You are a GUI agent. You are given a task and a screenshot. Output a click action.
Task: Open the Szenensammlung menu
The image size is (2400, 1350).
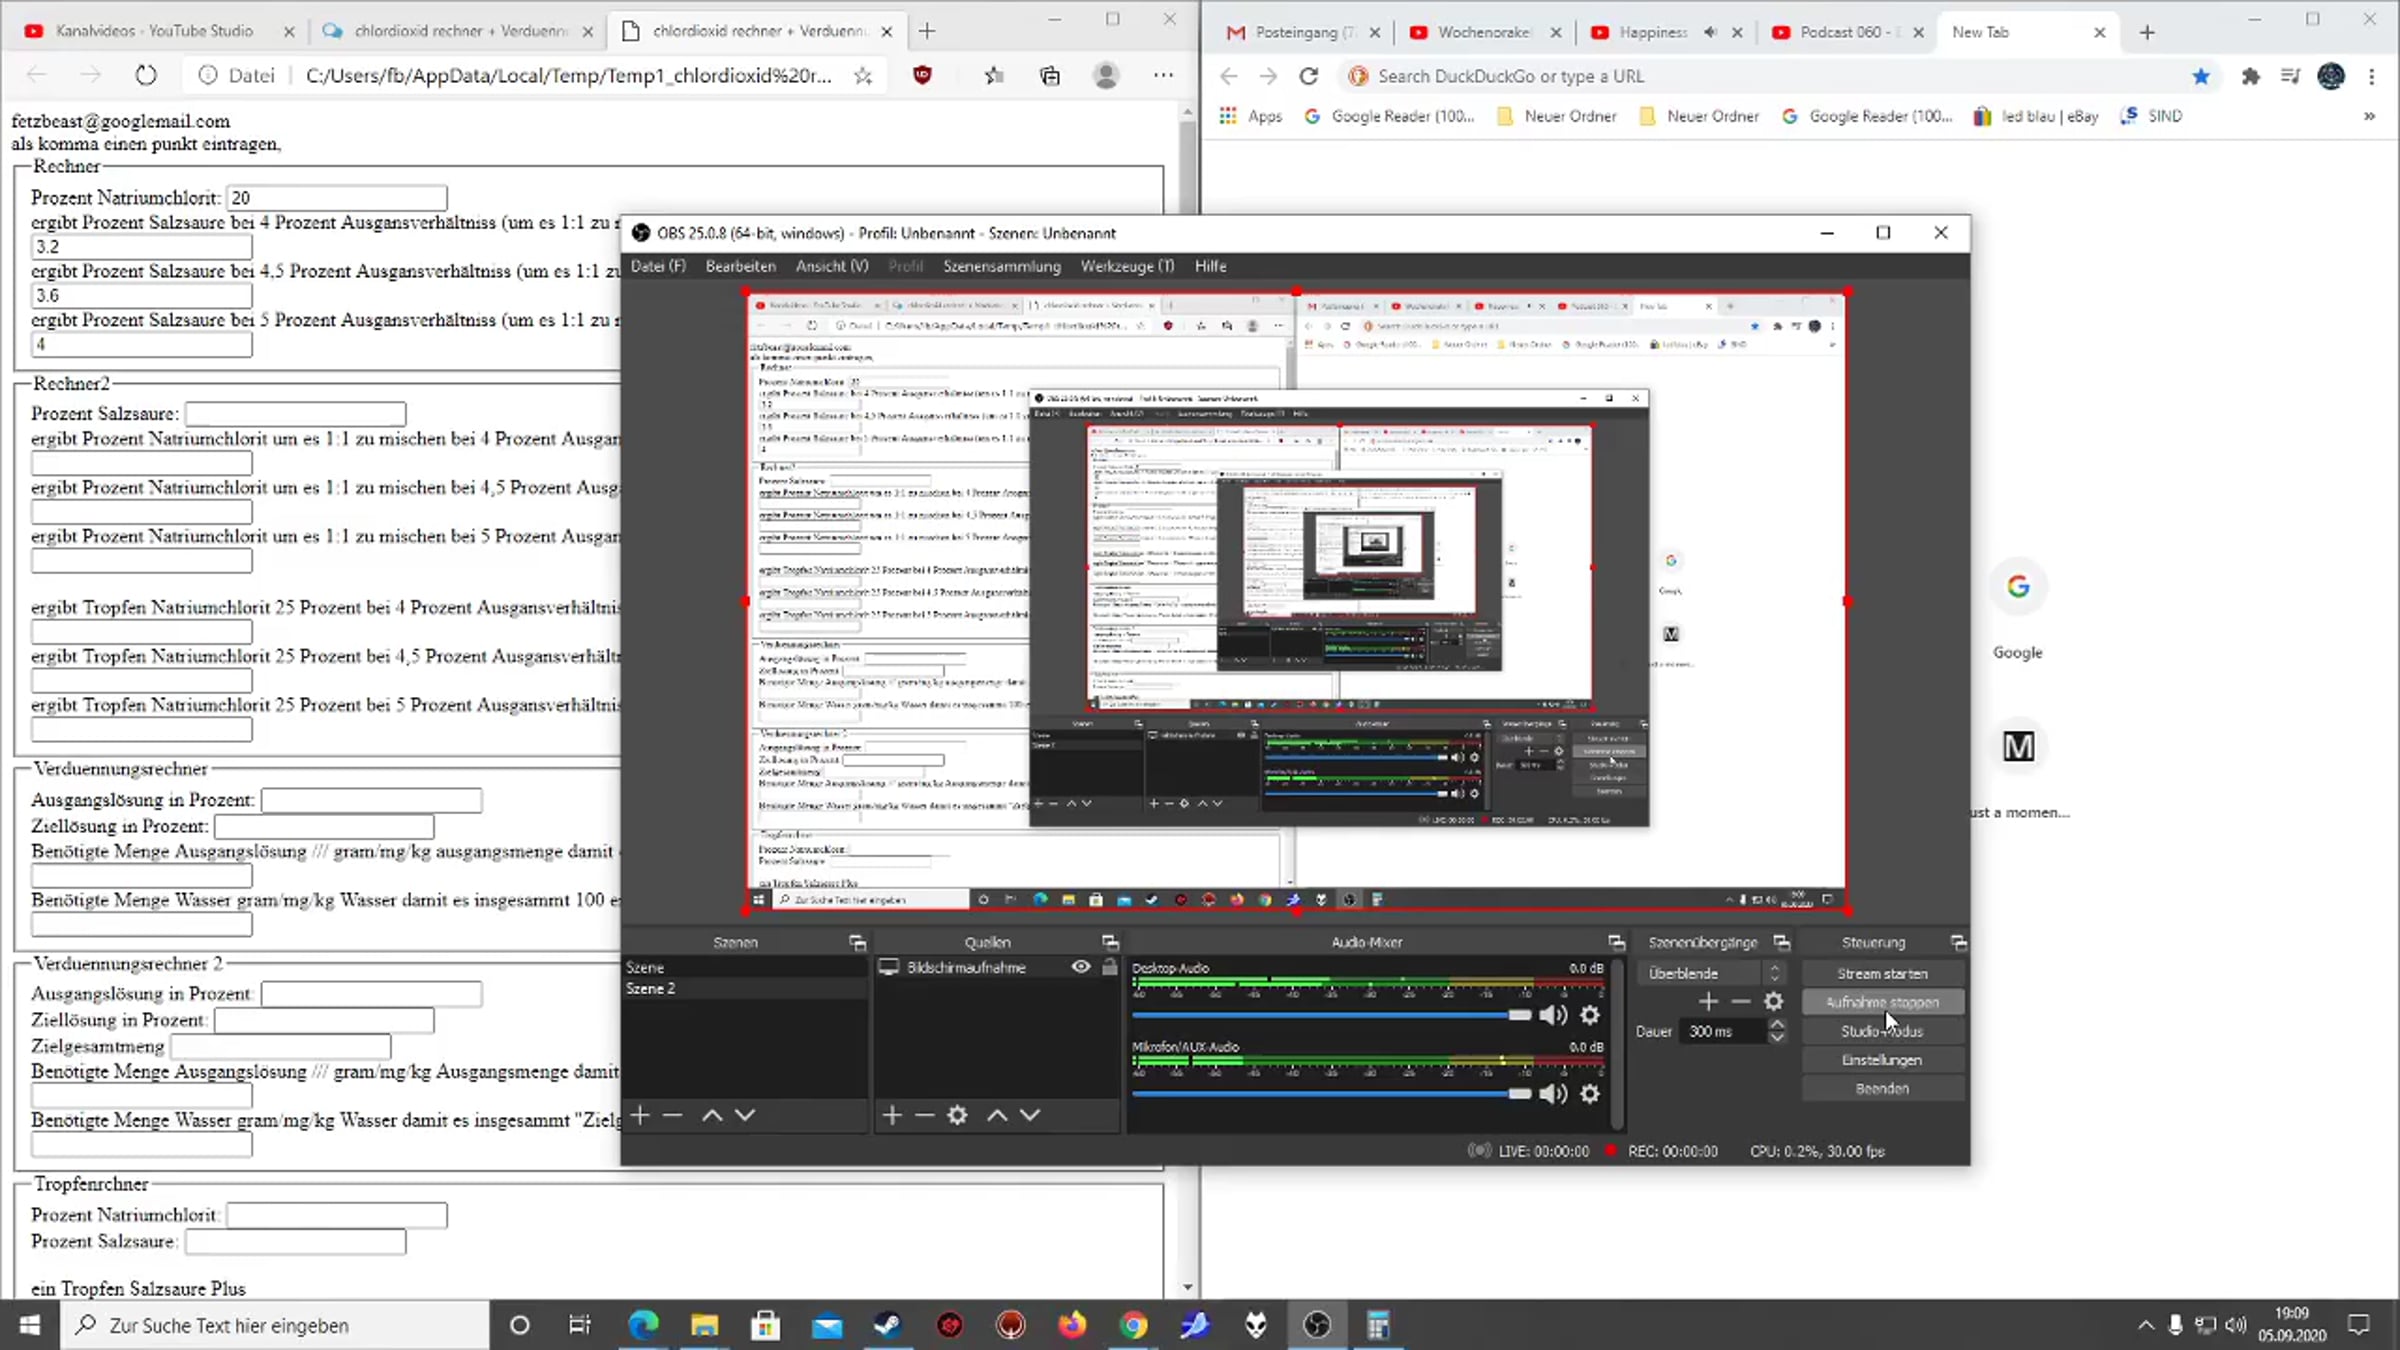pyautogui.click(x=1001, y=266)
